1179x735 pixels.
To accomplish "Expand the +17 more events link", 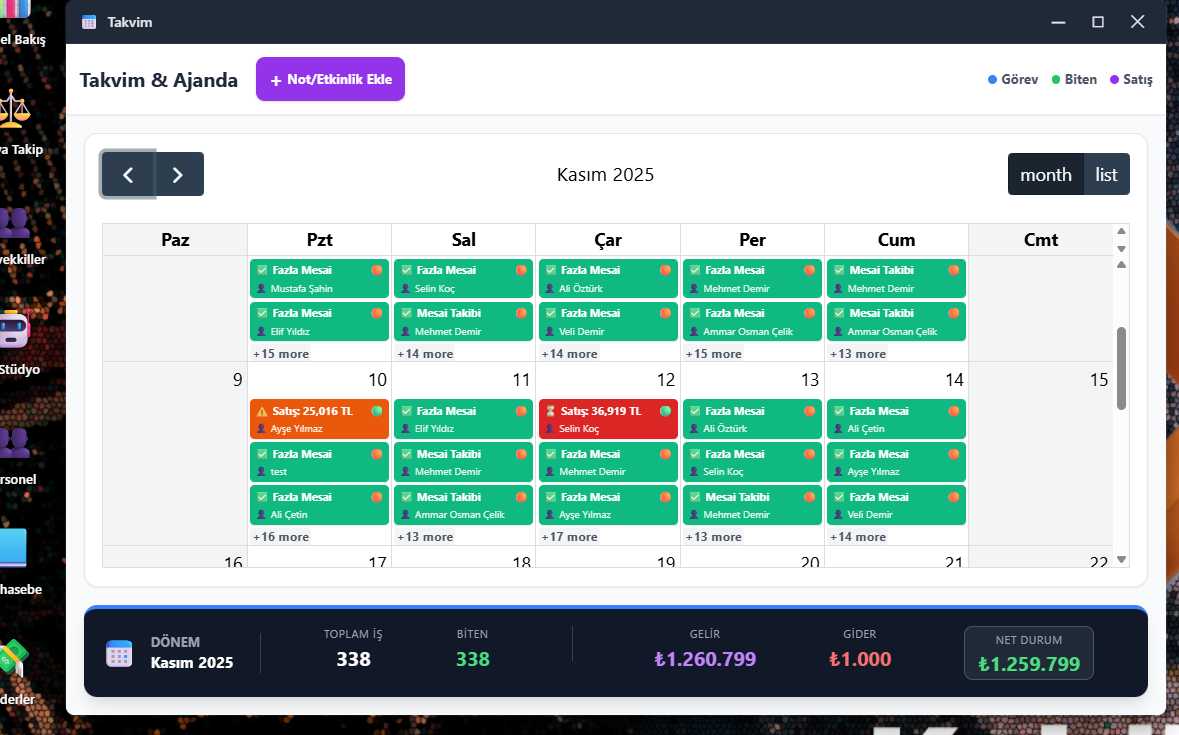I will coord(569,537).
